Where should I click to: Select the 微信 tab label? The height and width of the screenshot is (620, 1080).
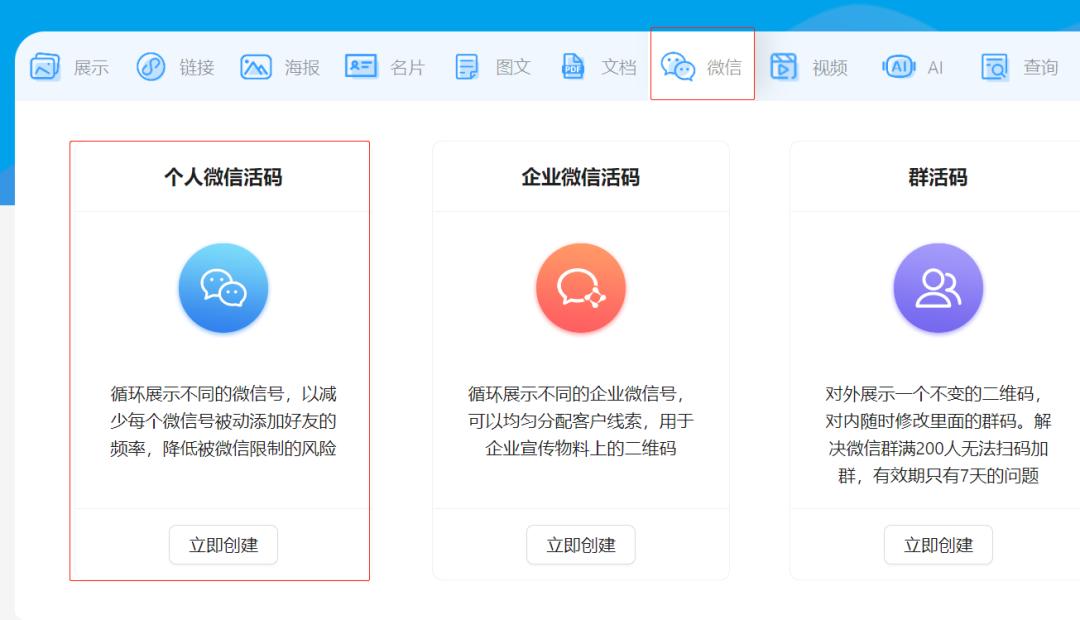click(x=724, y=68)
